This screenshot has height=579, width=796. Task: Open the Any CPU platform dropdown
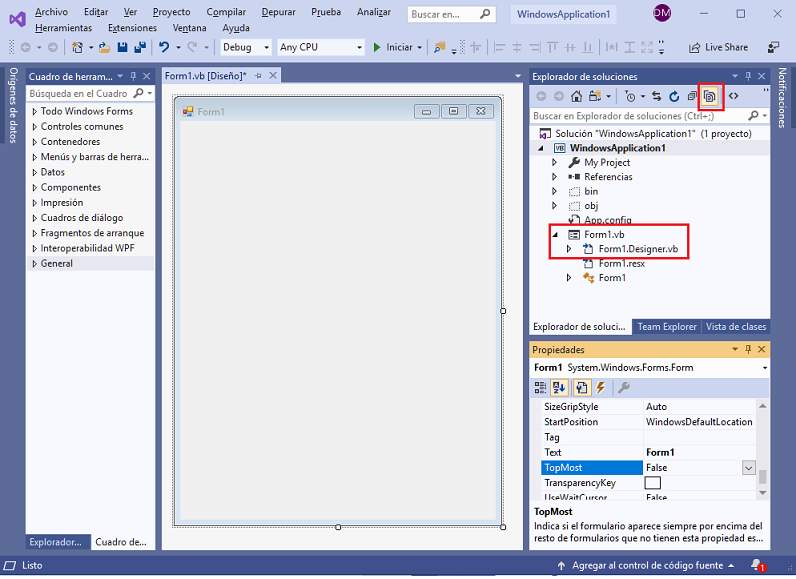pos(359,47)
